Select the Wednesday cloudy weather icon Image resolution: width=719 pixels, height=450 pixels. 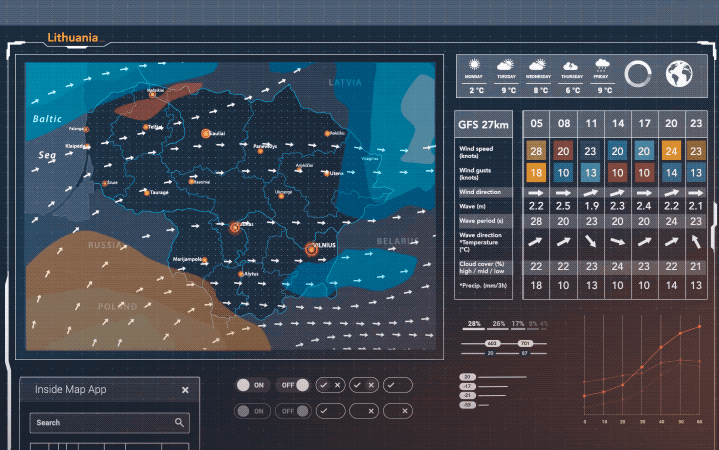coord(537,65)
